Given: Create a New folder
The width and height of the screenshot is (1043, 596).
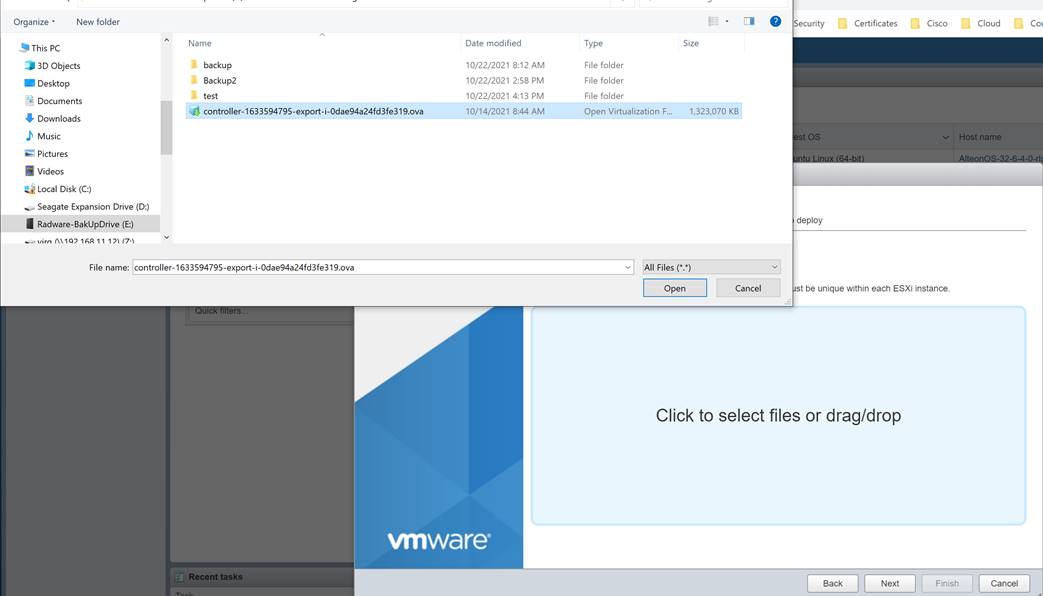Looking at the screenshot, I should 97,21.
